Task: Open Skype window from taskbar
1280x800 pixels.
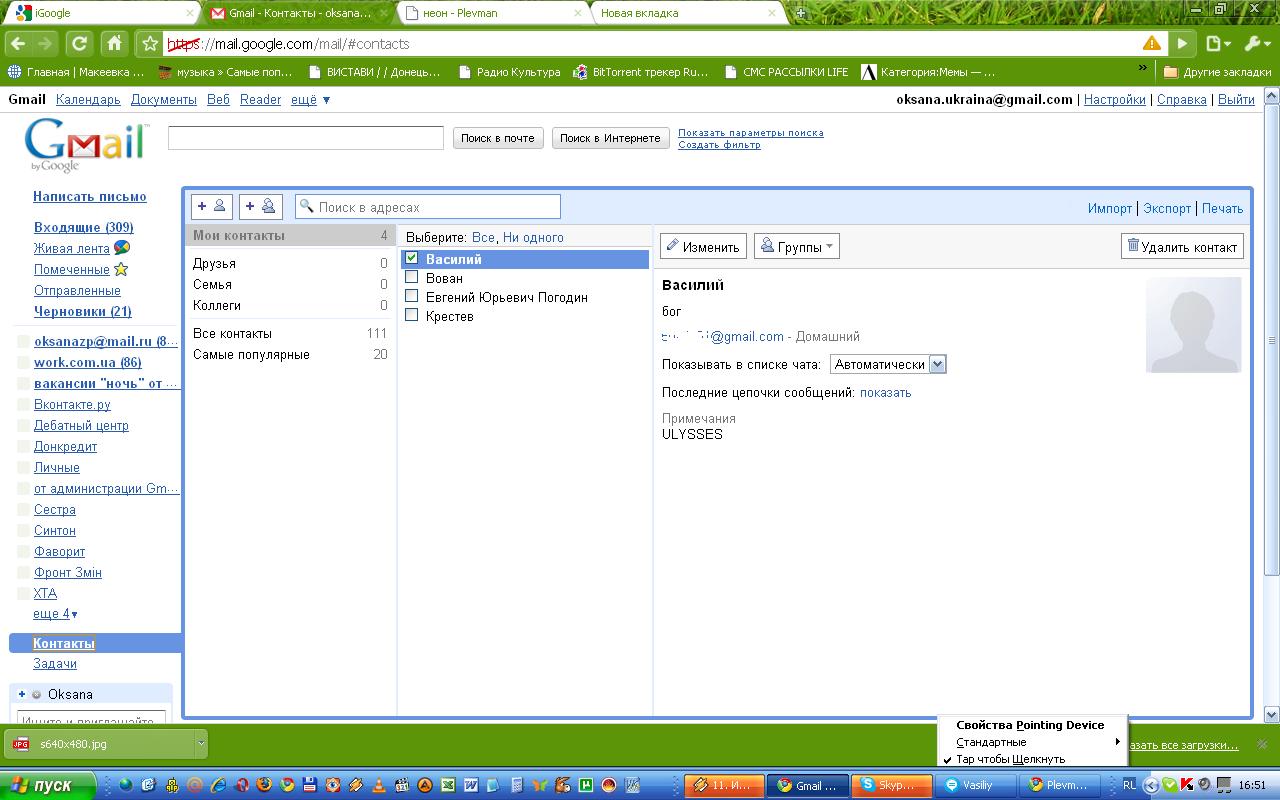Action: [x=894, y=786]
